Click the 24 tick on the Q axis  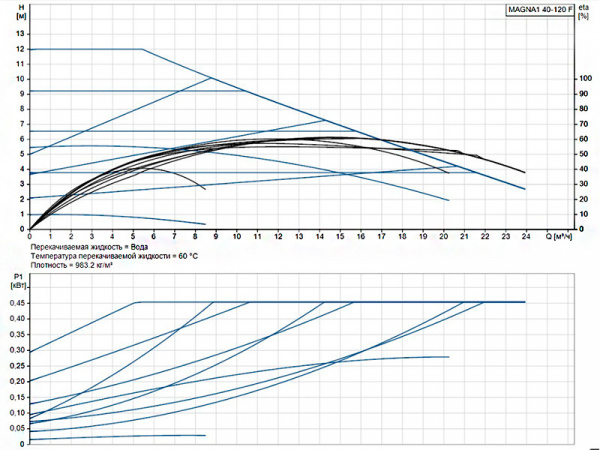coord(525,237)
